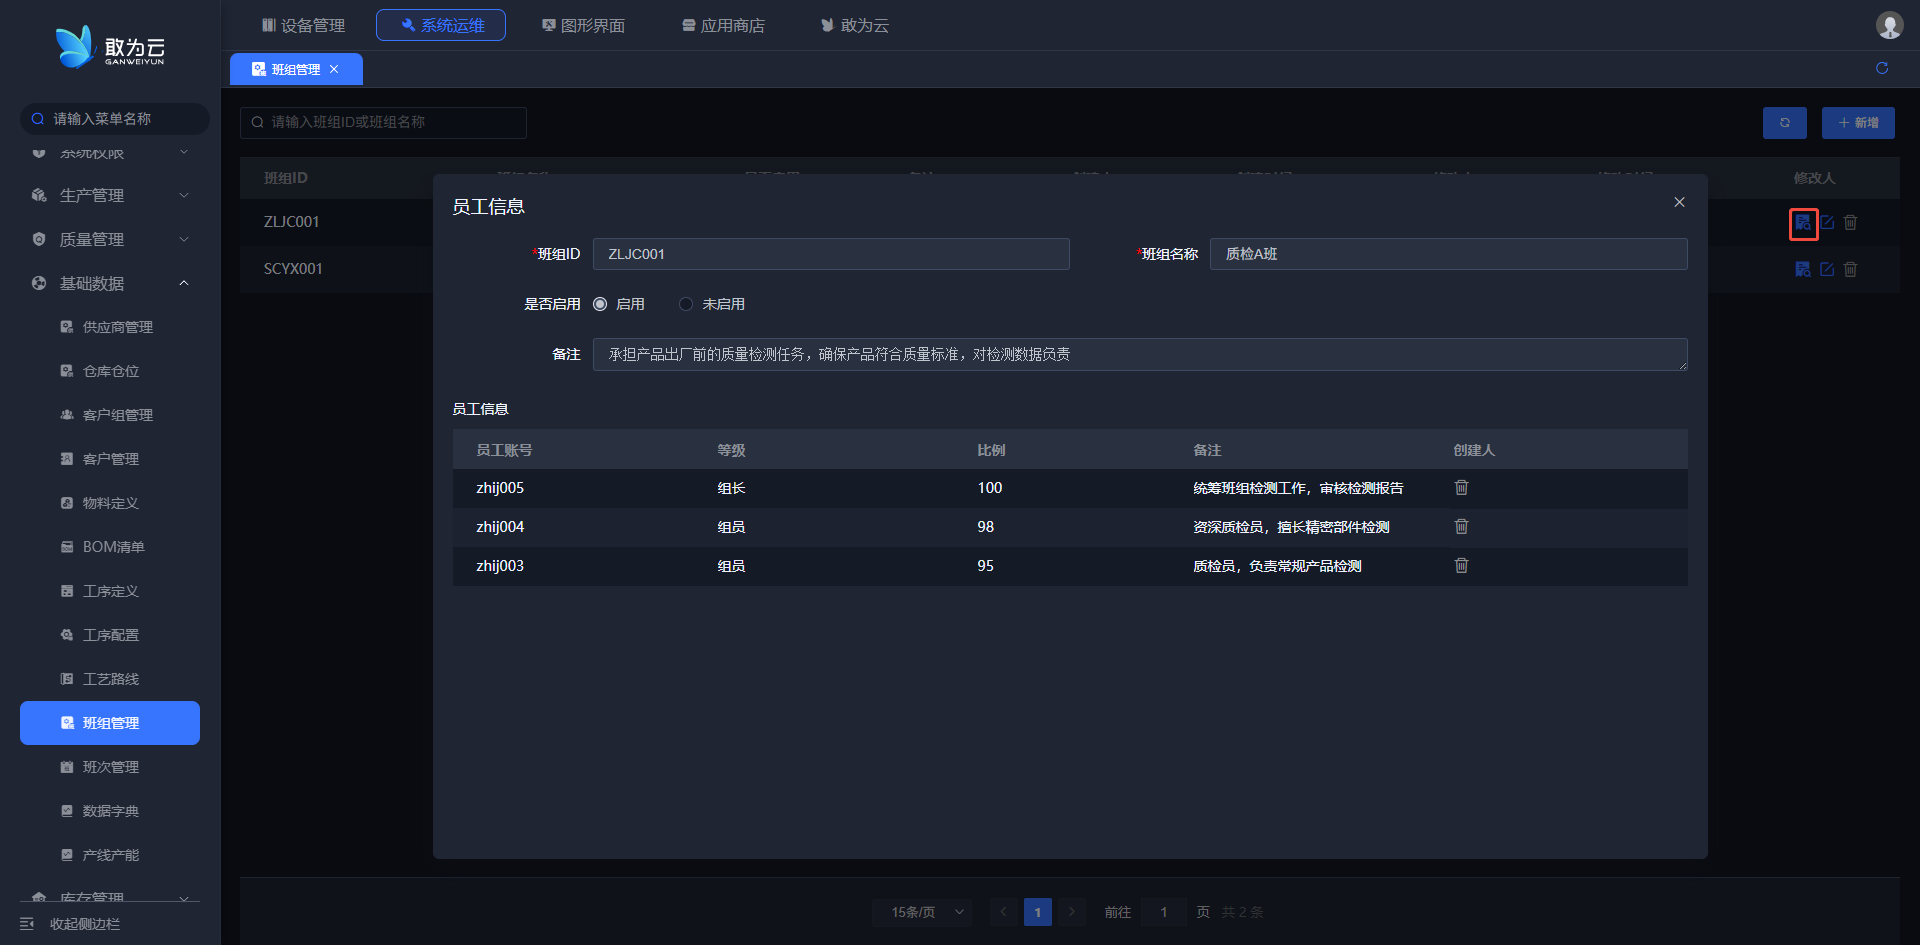Click the user avatar in top right
The image size is (1920, 945).
(1889, 25)
